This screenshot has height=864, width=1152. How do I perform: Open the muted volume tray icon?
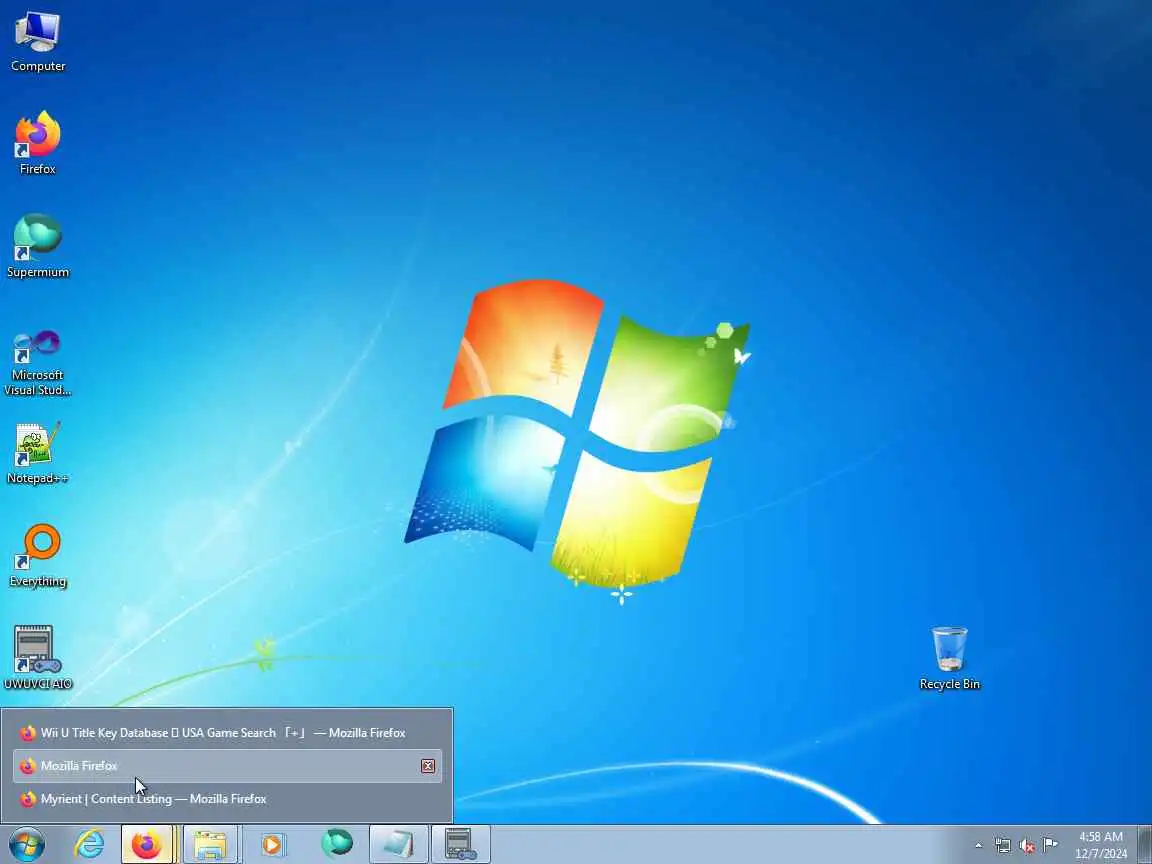pos(1027,846)
